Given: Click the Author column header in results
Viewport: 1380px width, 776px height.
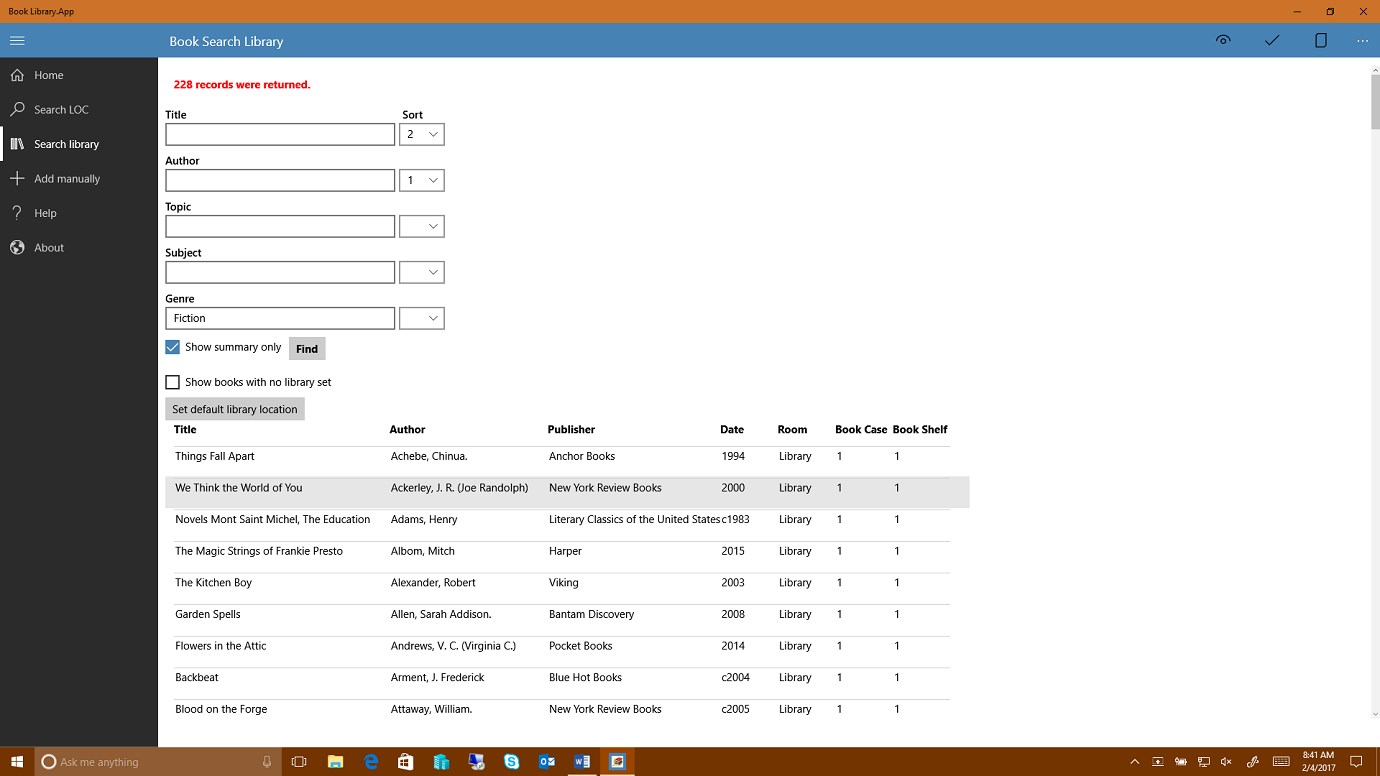Looking at the screenshot, I should click(x=407, y=430).
